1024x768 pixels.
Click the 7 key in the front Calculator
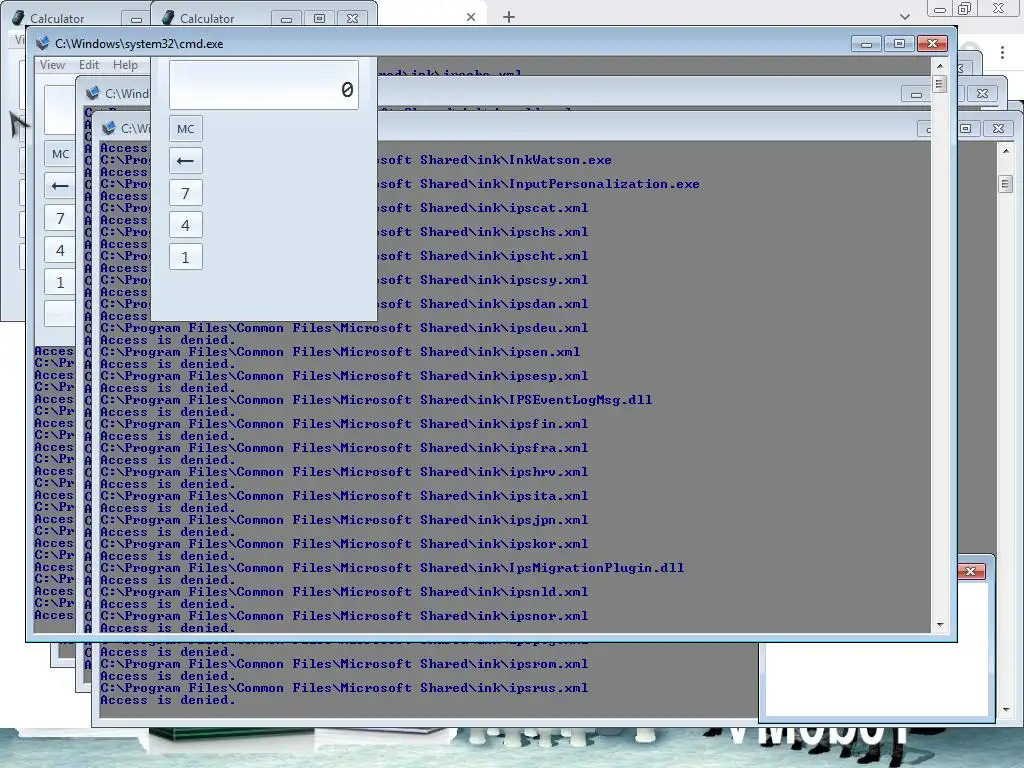[x=185, y=193]
